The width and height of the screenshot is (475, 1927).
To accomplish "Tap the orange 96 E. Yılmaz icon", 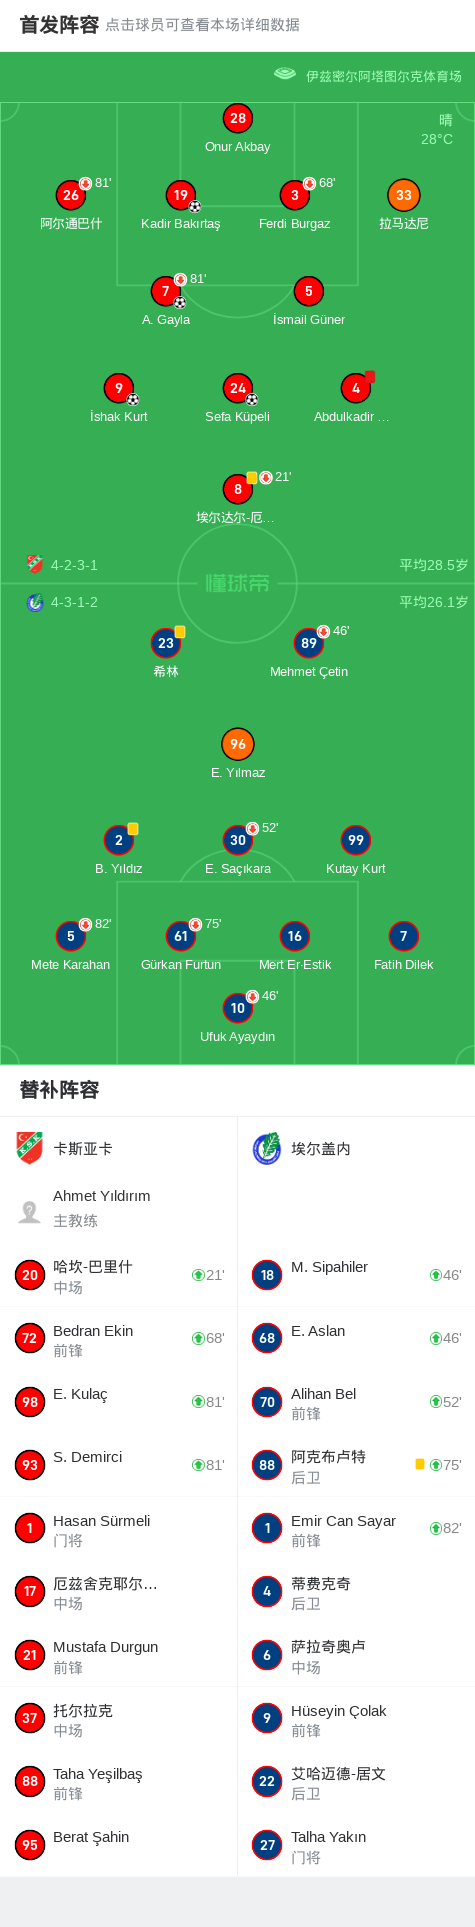I will point(238,744).
